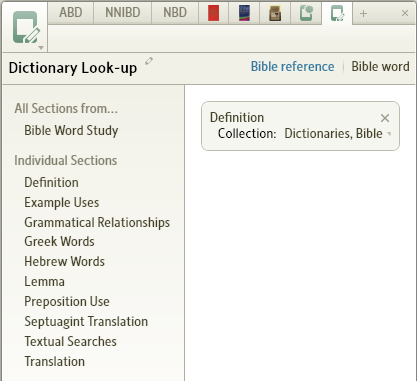The width and height of the screenshot is (417, 381).
Task: Add all sections from Bible Word Study
Action: pyautogui.click(x=71, y=130)
